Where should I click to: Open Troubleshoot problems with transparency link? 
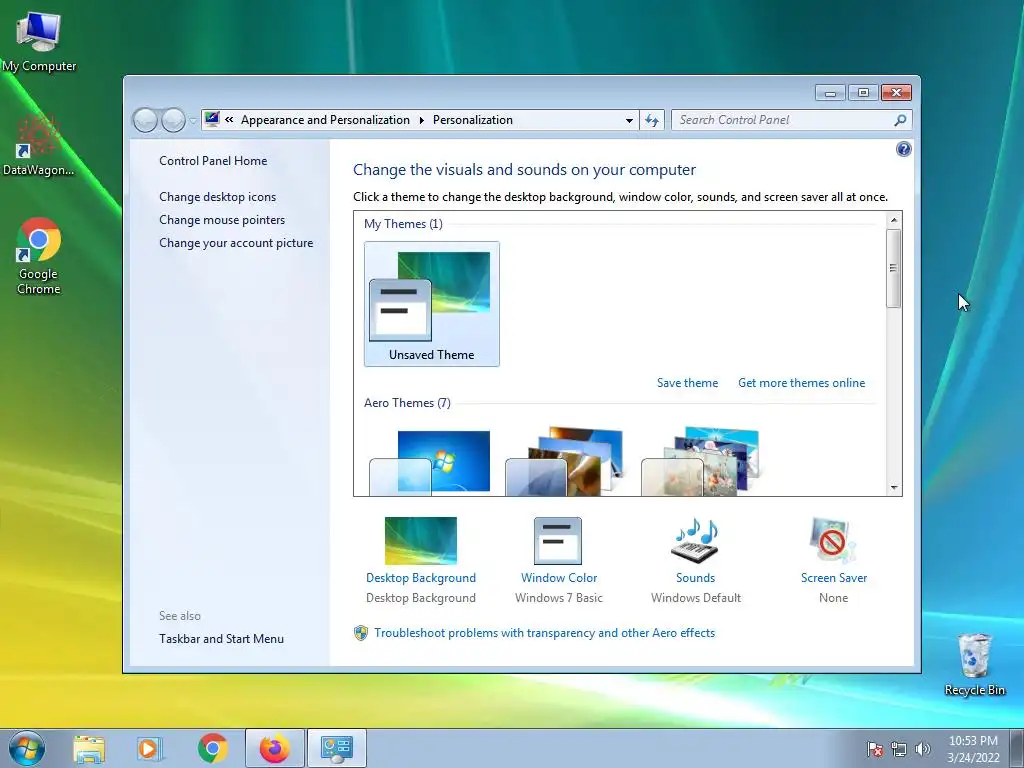tap(545, 633)
